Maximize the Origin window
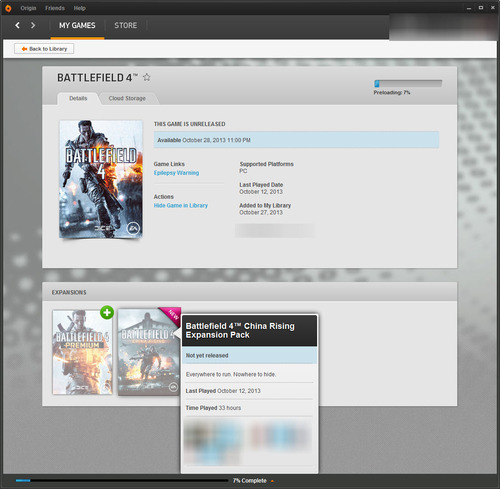 click(481, 8)
